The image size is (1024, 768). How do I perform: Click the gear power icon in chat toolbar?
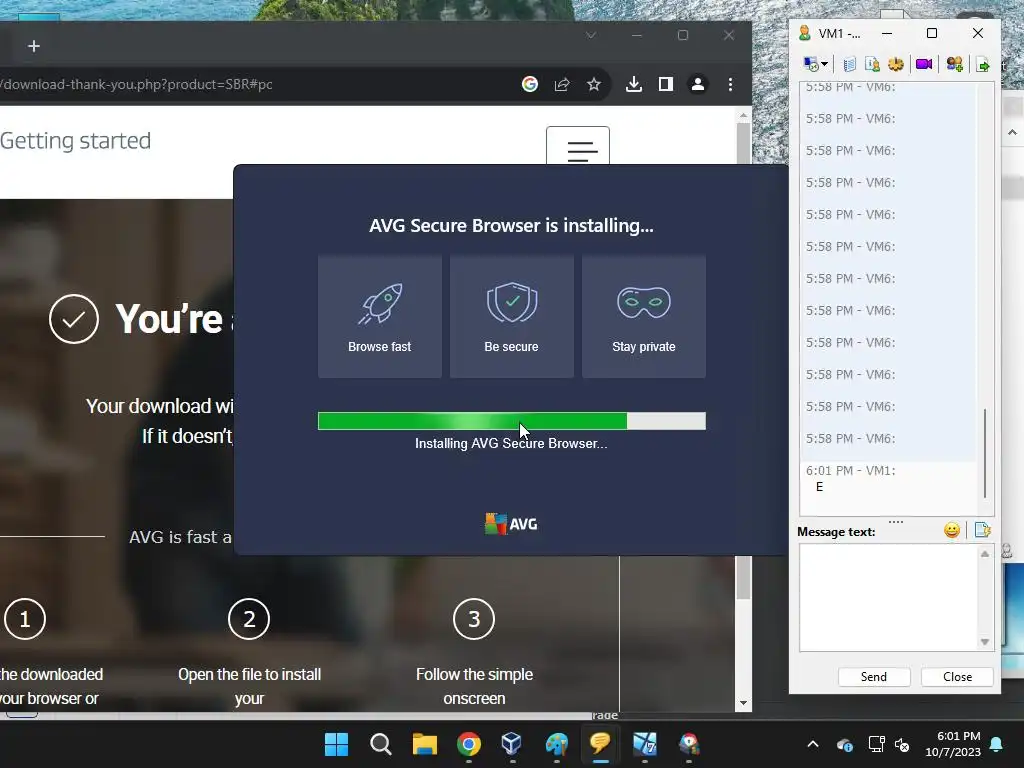pos(896,64)
